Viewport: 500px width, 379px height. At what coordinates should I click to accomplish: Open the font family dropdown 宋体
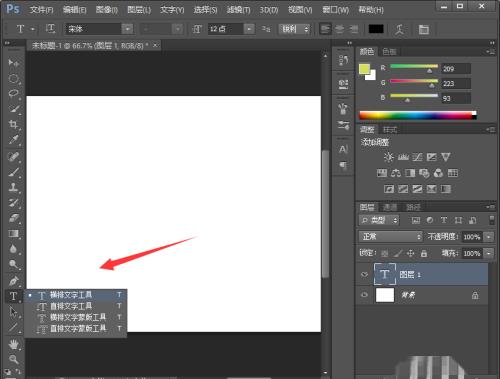click(127, 29)
